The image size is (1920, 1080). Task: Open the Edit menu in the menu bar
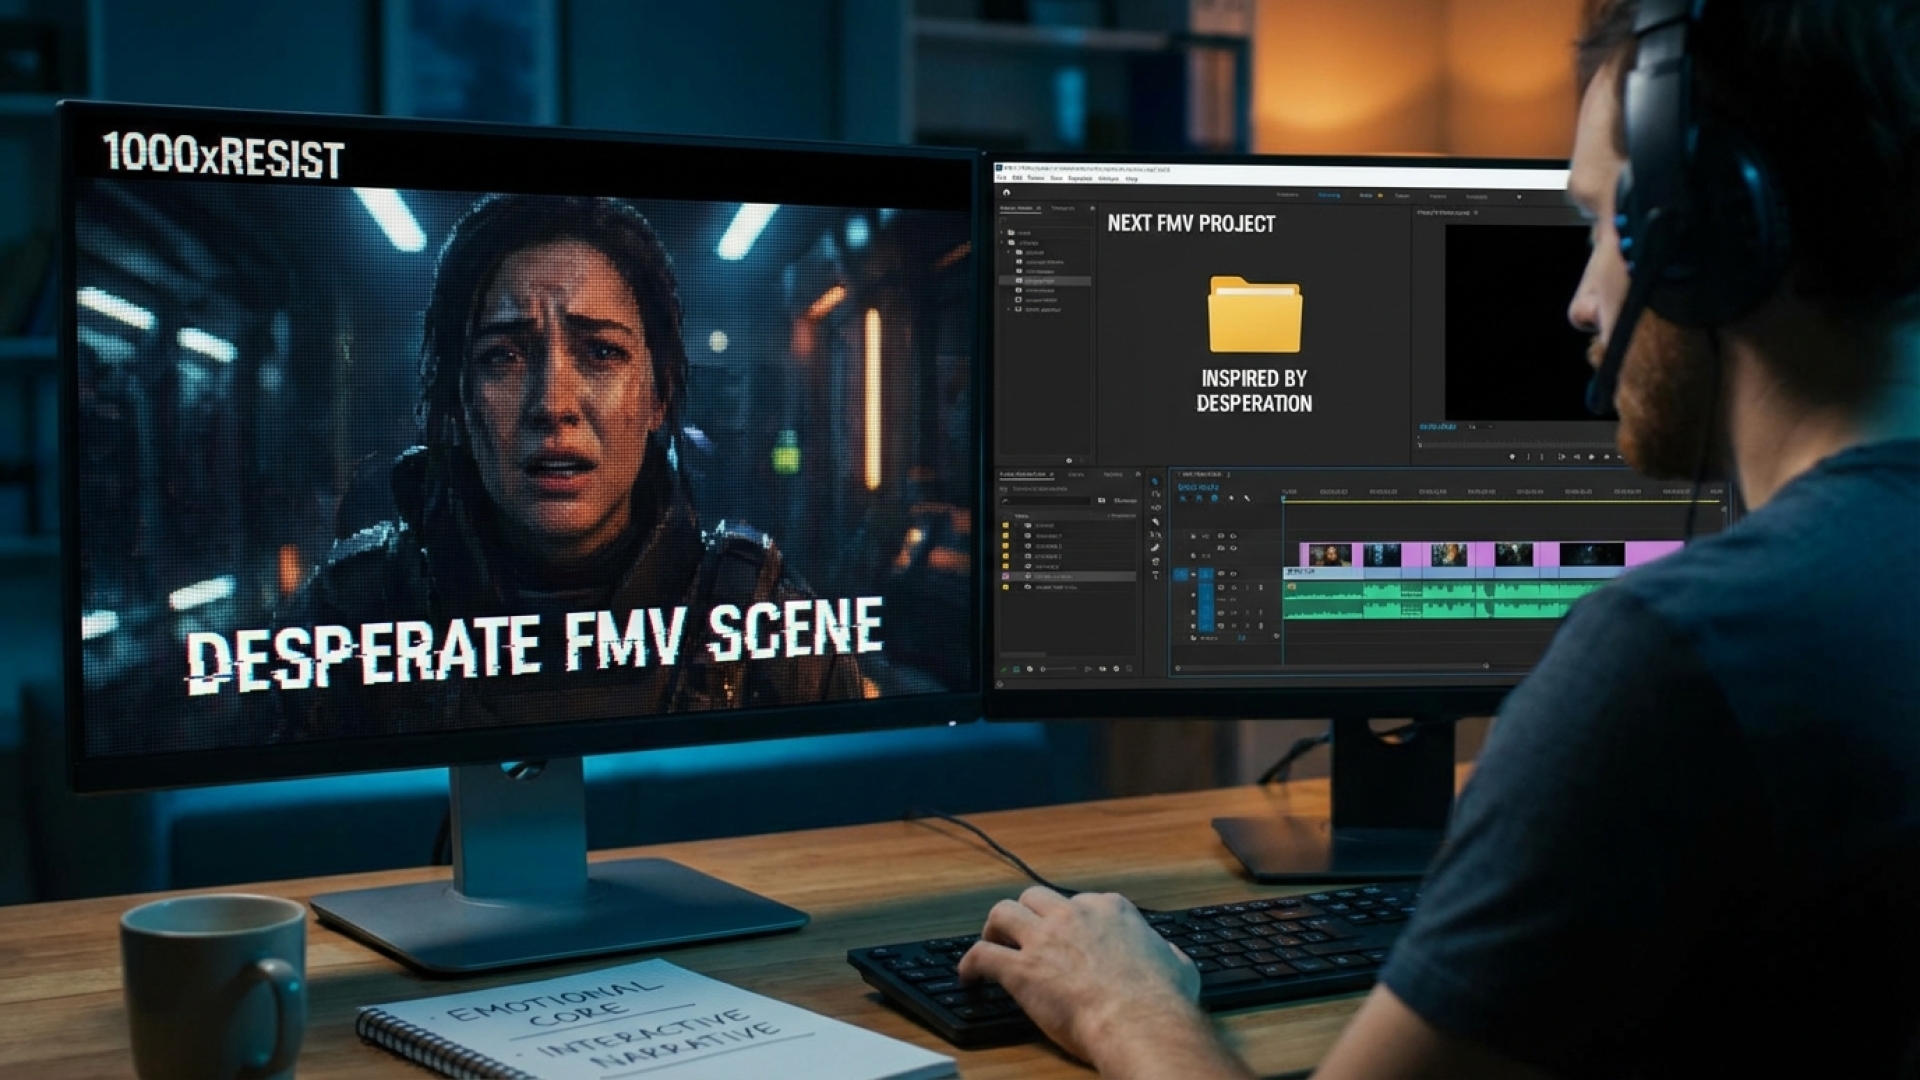[x=1018, y=177]
